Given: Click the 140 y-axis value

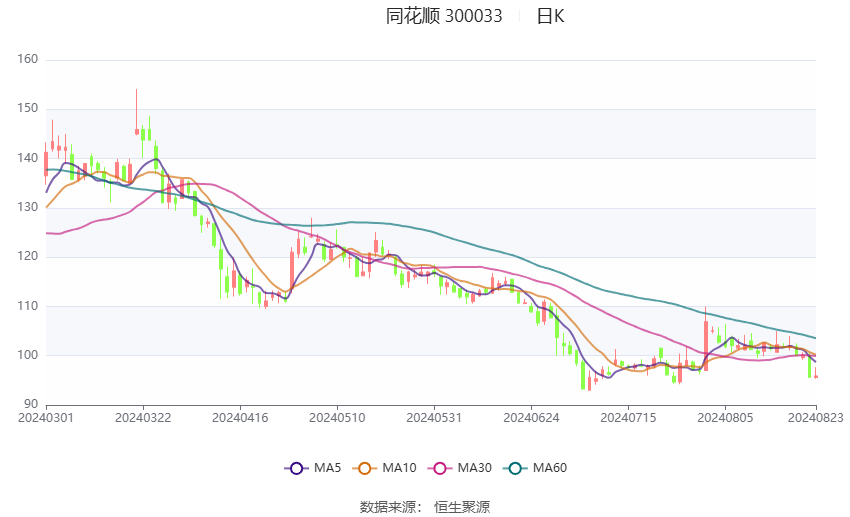Looking at the screenshot, I should (28, 158).
